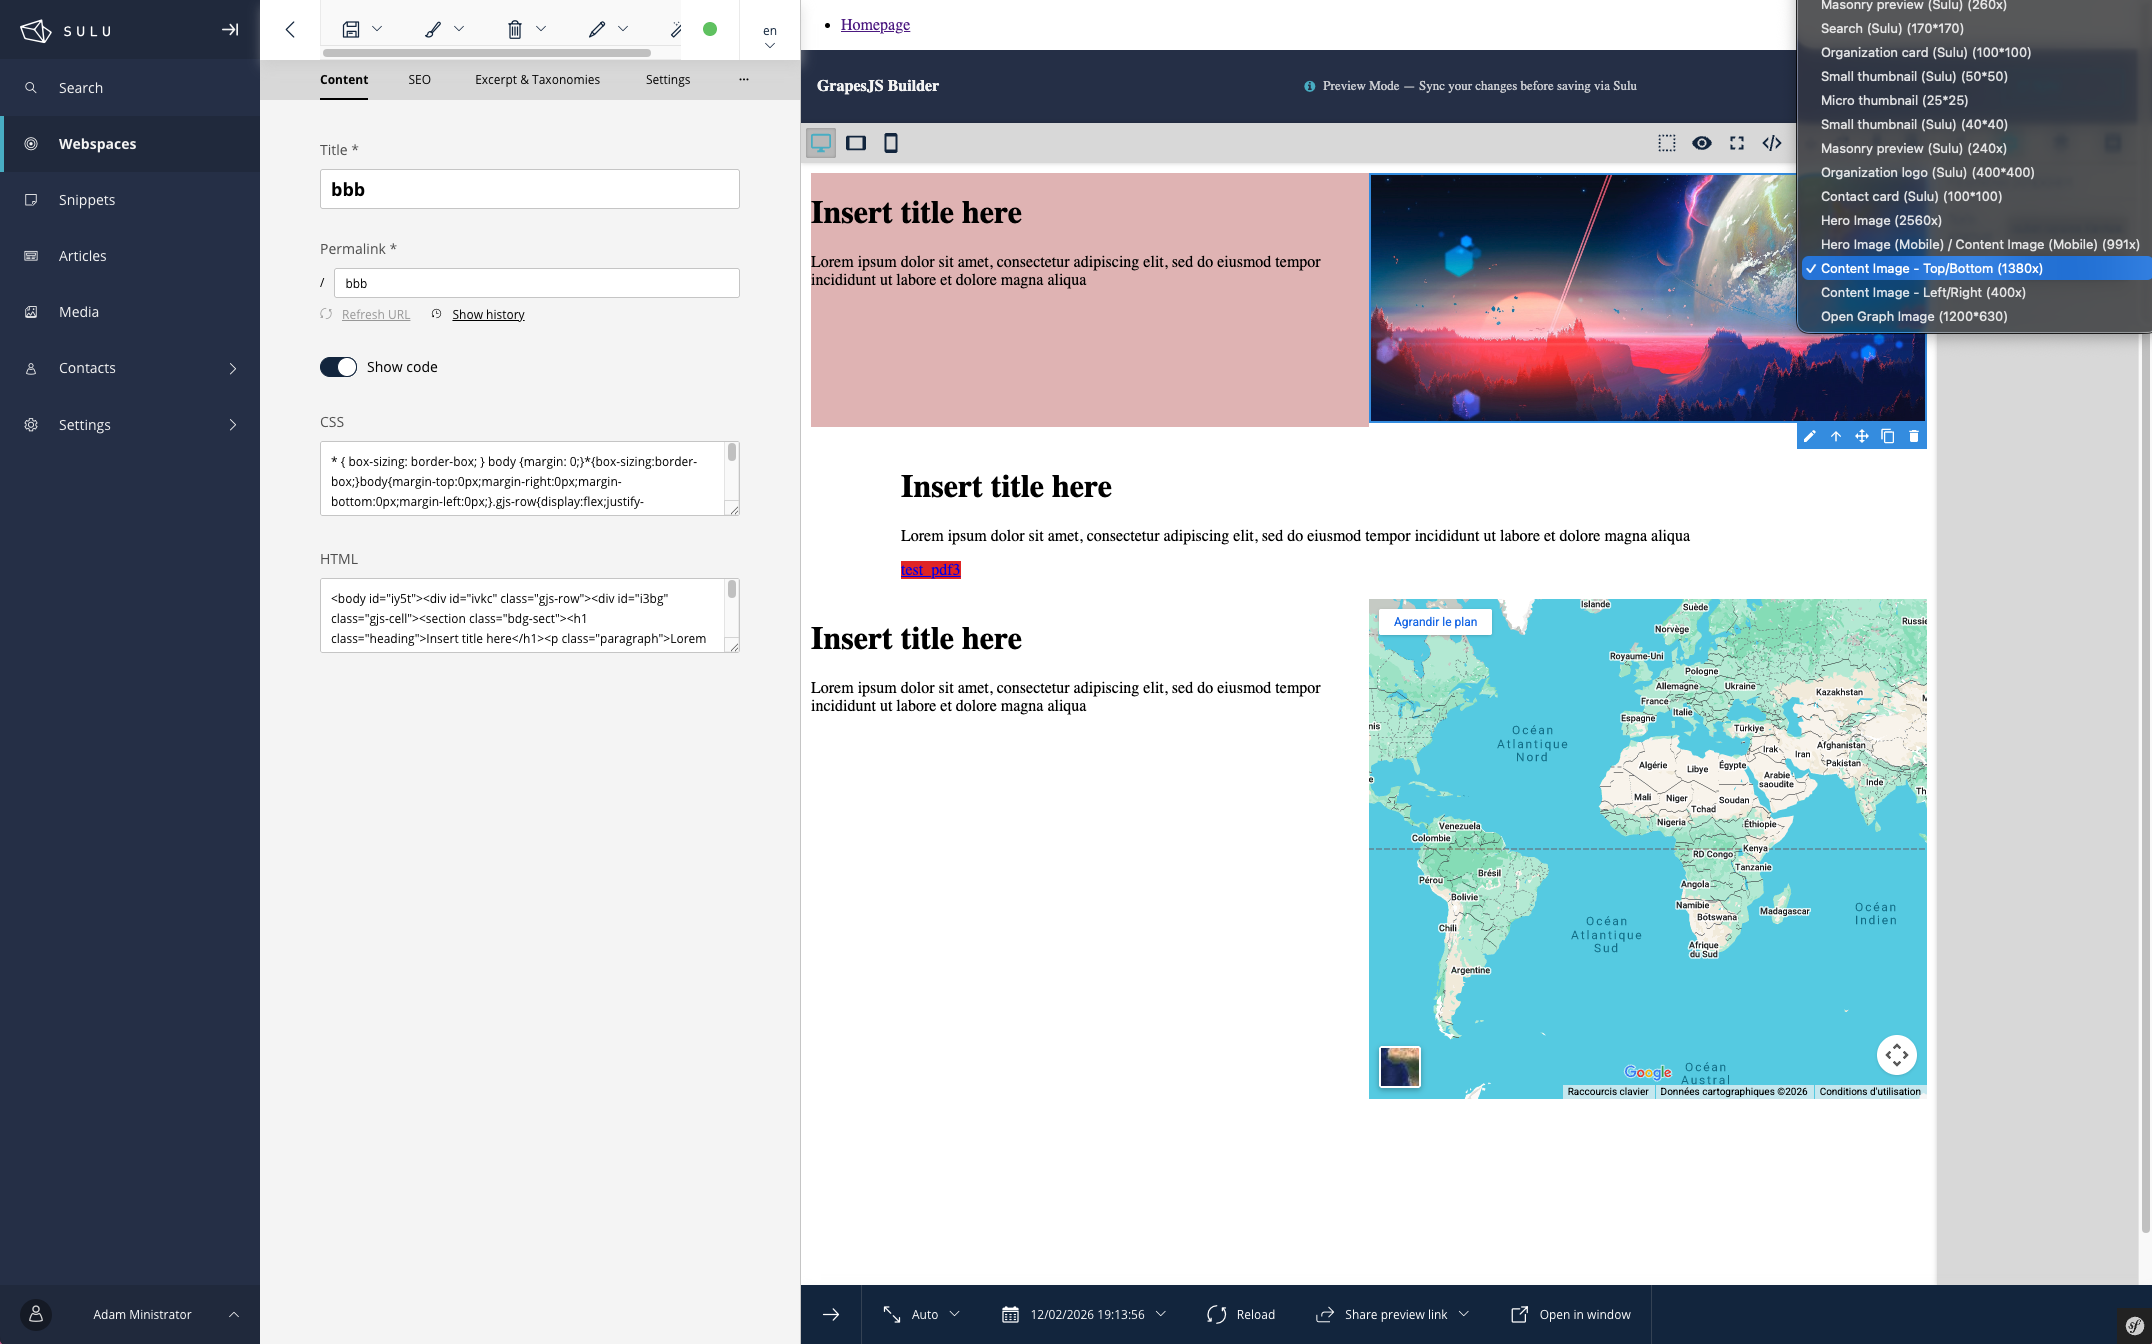Click the Save floppy disk icon
Screen dimensions: 2152x1344
[x=349, y=29]
